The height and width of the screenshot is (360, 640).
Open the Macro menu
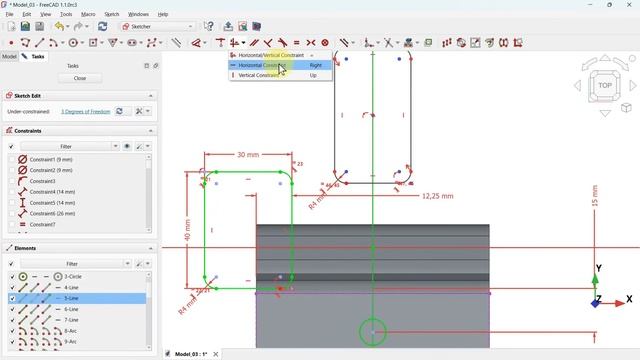88,14
